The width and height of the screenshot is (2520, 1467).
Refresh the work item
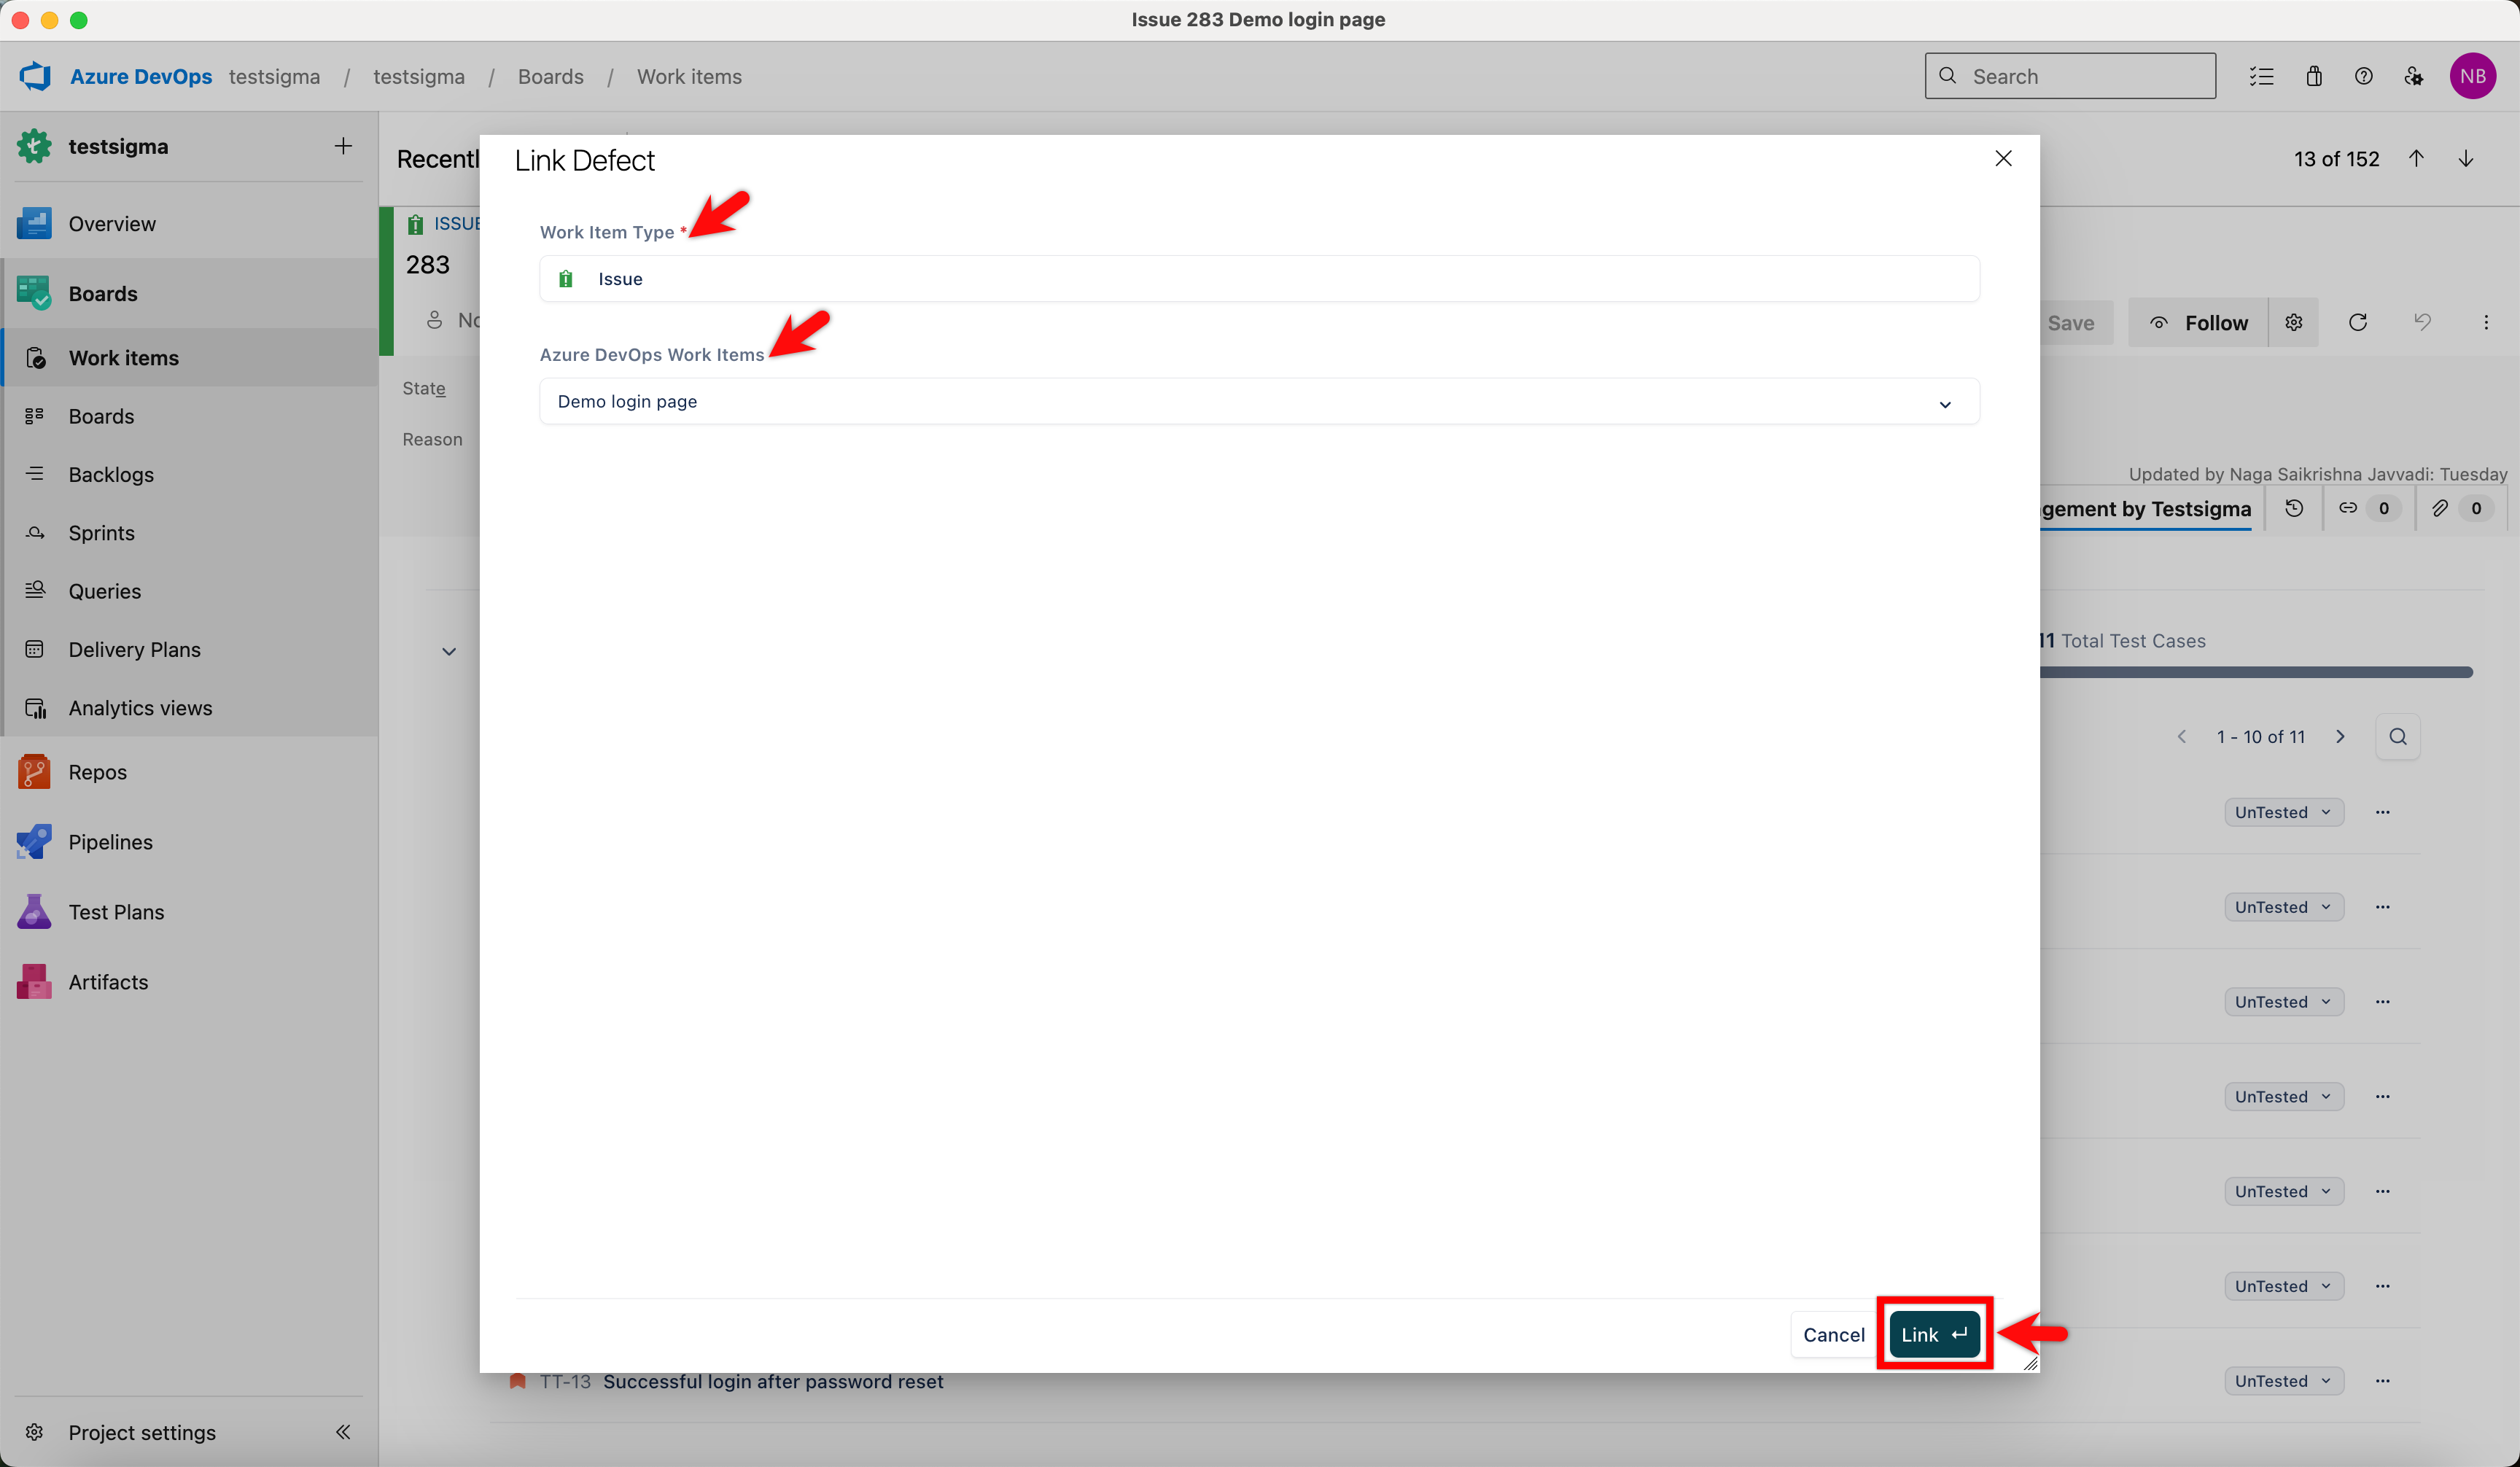pos(2358,323)
